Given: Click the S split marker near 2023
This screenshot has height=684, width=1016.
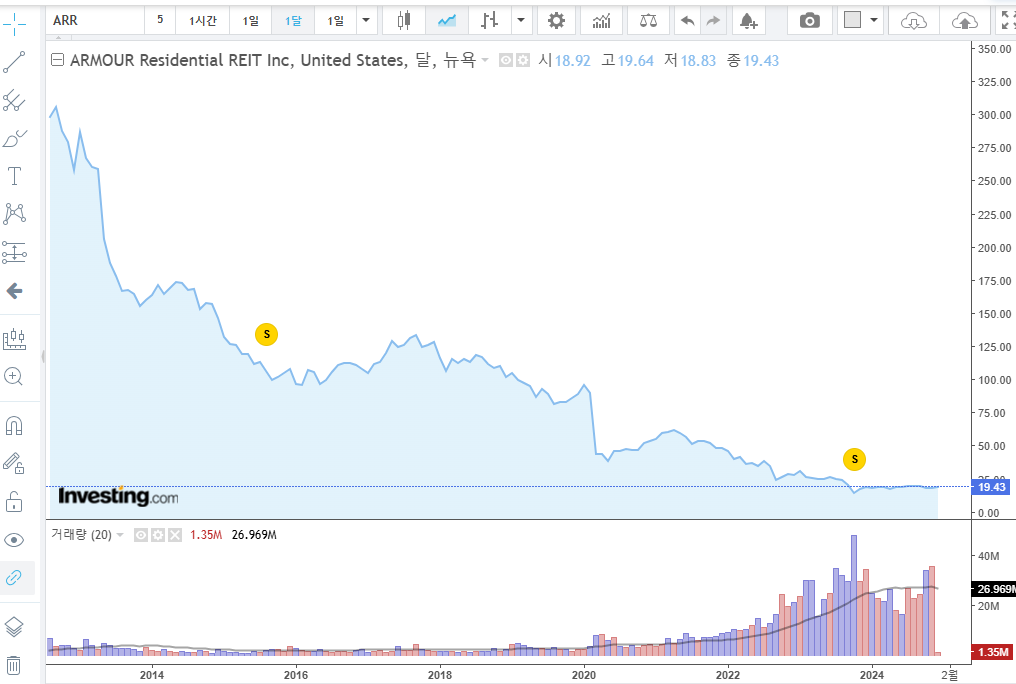Looking at the screenshot, I should pyautogui.click(x=854, y=459).
